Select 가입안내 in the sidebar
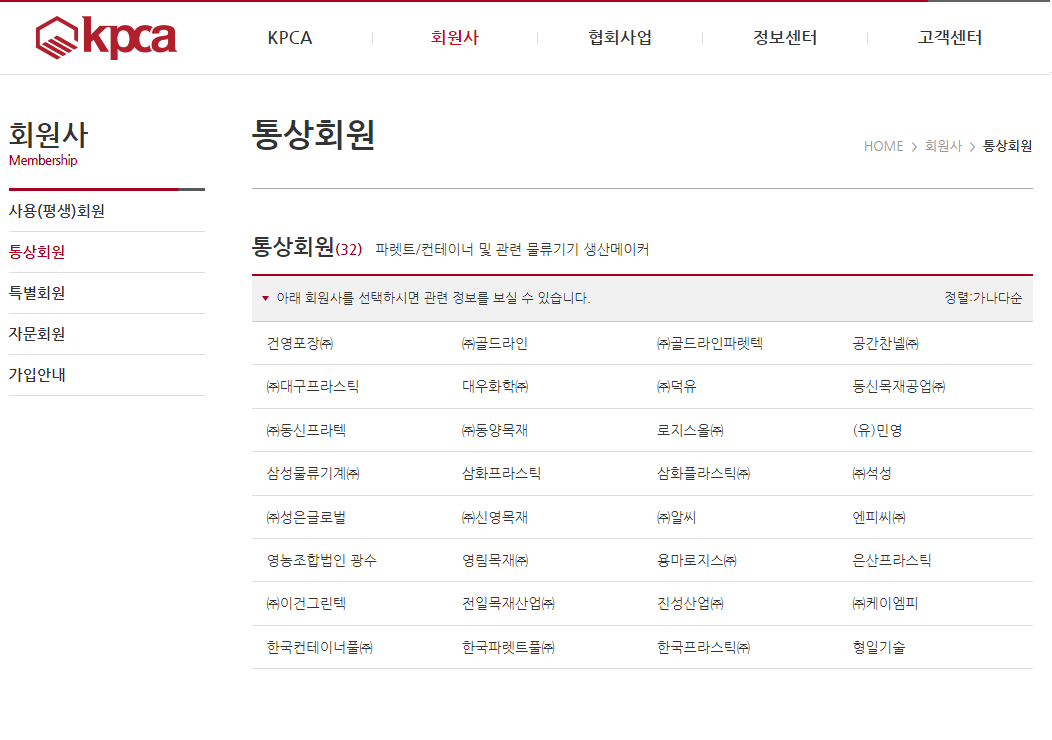This screenshot has height=740, width=1052. coord(37,375)
